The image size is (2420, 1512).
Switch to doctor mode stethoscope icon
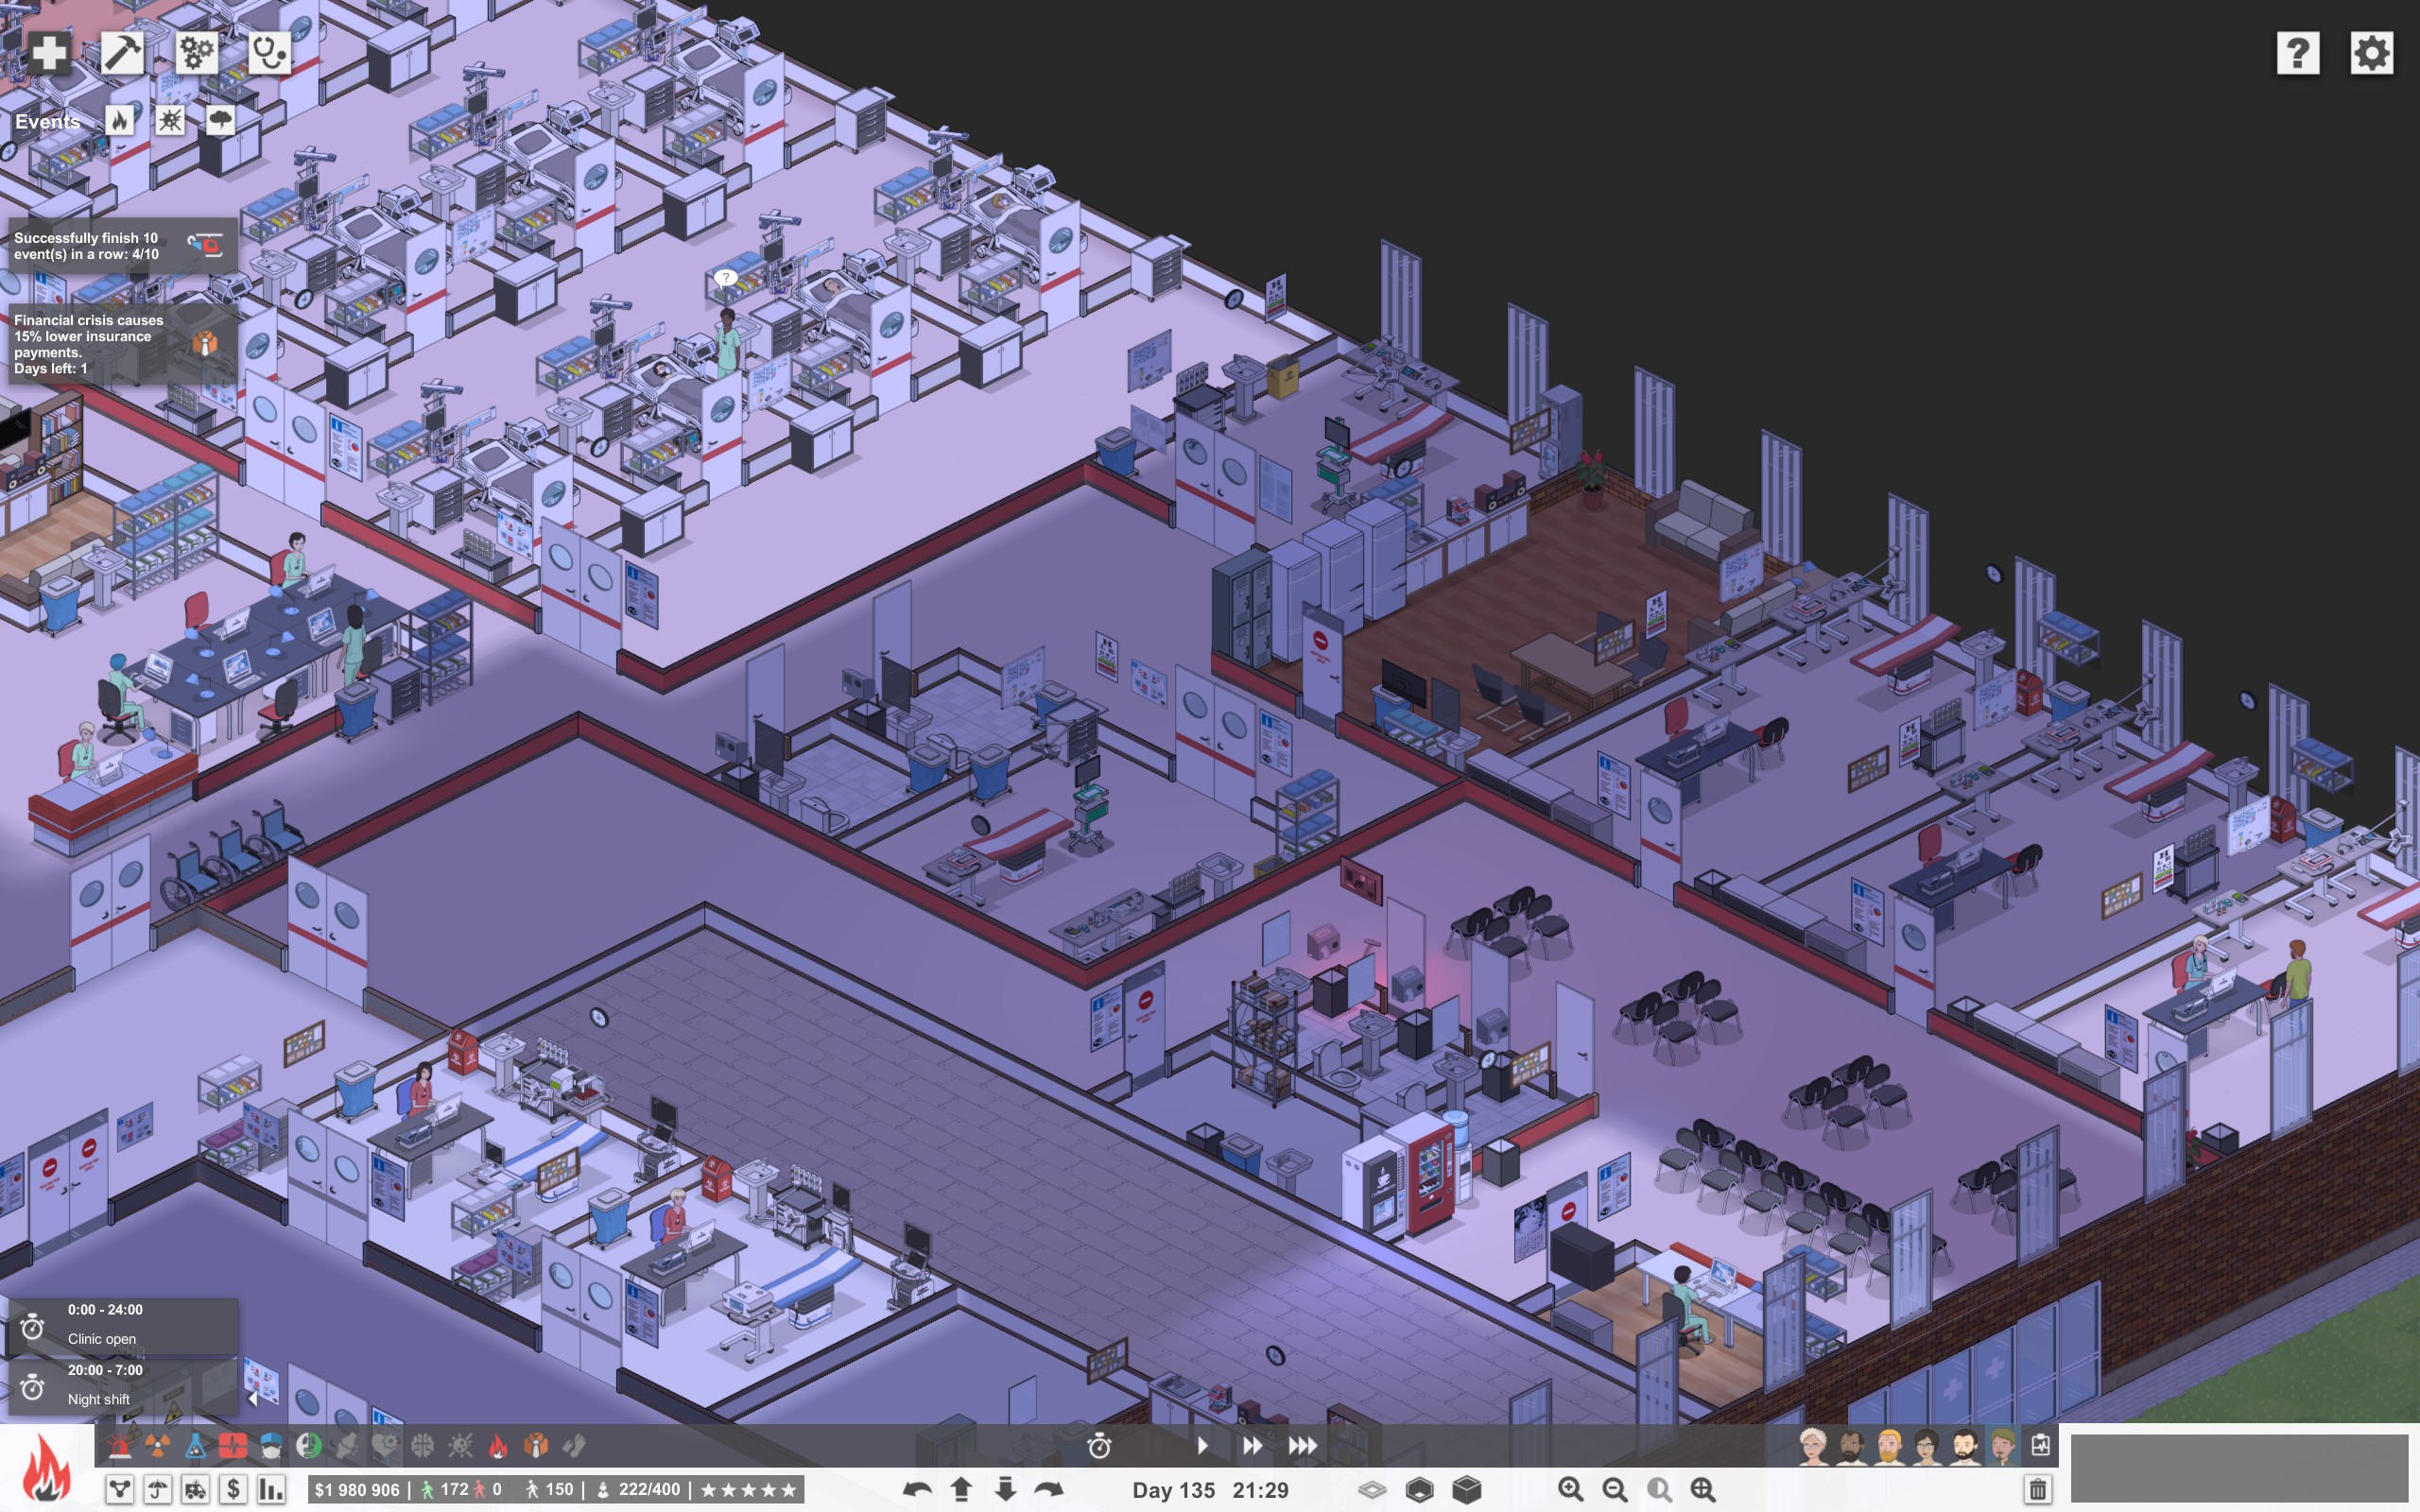(269, 52)
